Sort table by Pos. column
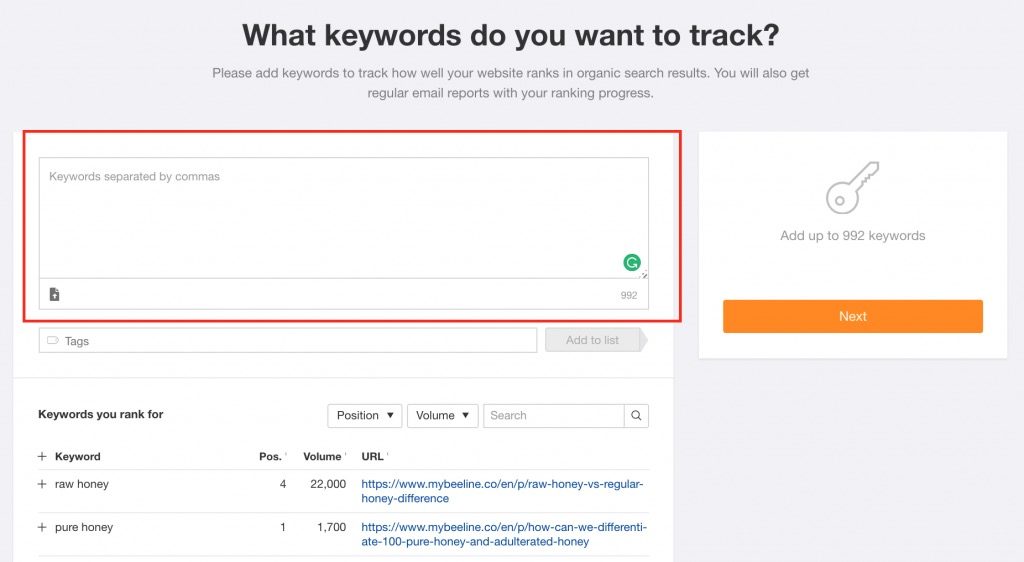Screen dimensions: 1024x562 271,457
